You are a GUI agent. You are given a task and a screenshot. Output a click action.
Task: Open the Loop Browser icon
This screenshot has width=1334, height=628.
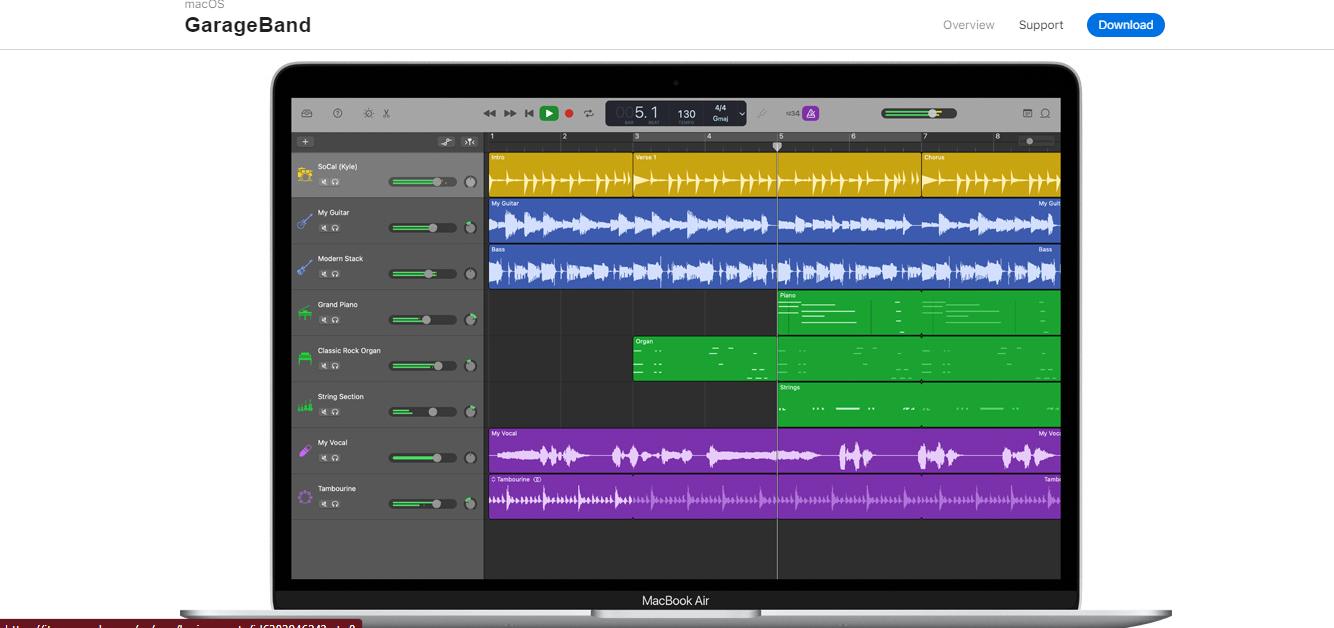1045,114
